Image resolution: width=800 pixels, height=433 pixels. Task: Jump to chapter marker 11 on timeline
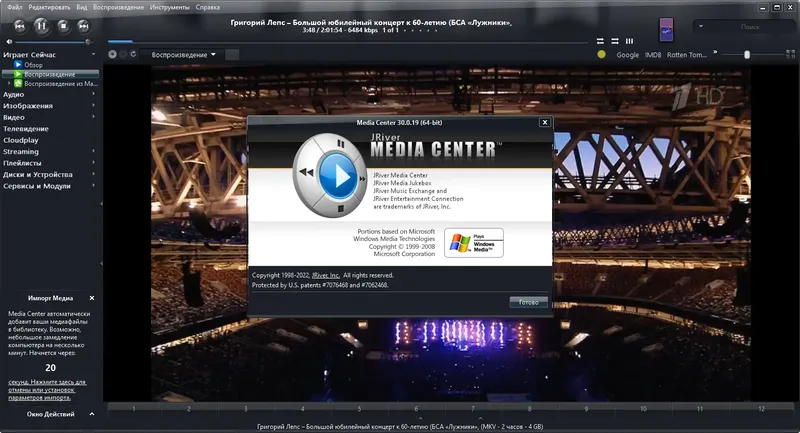700,409
